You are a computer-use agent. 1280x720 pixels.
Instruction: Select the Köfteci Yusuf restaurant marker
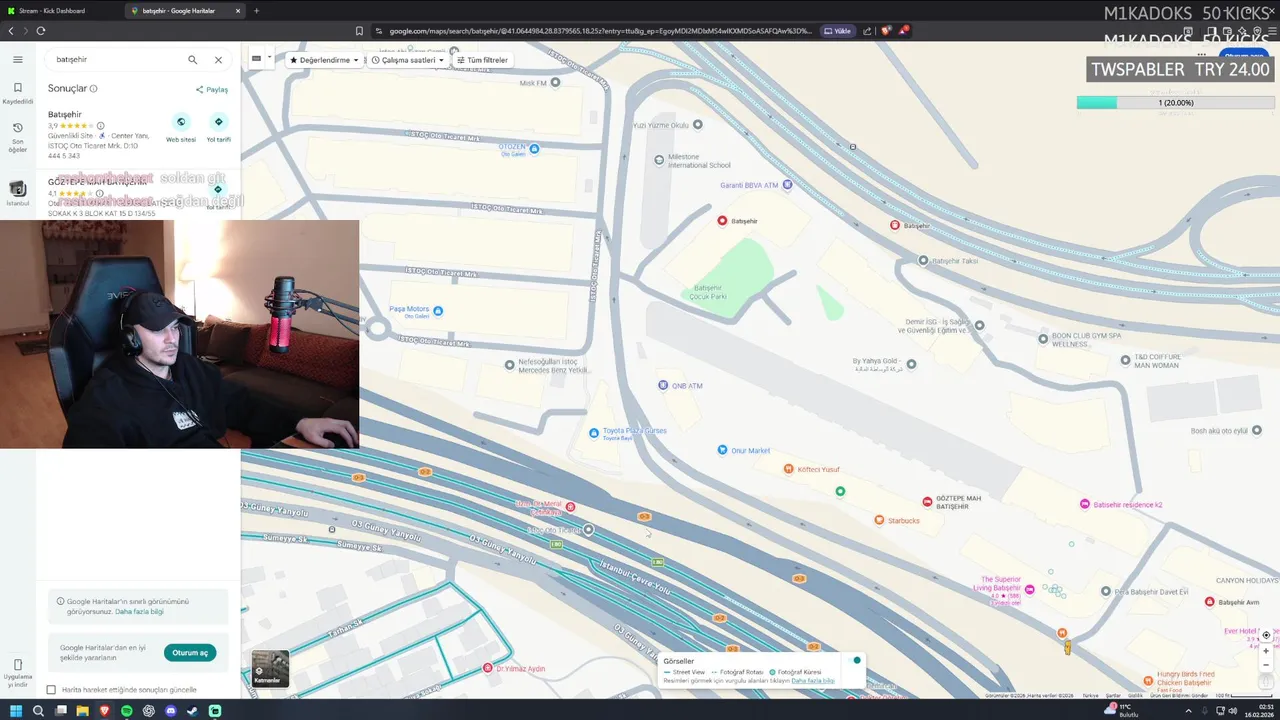click(789, 469)
